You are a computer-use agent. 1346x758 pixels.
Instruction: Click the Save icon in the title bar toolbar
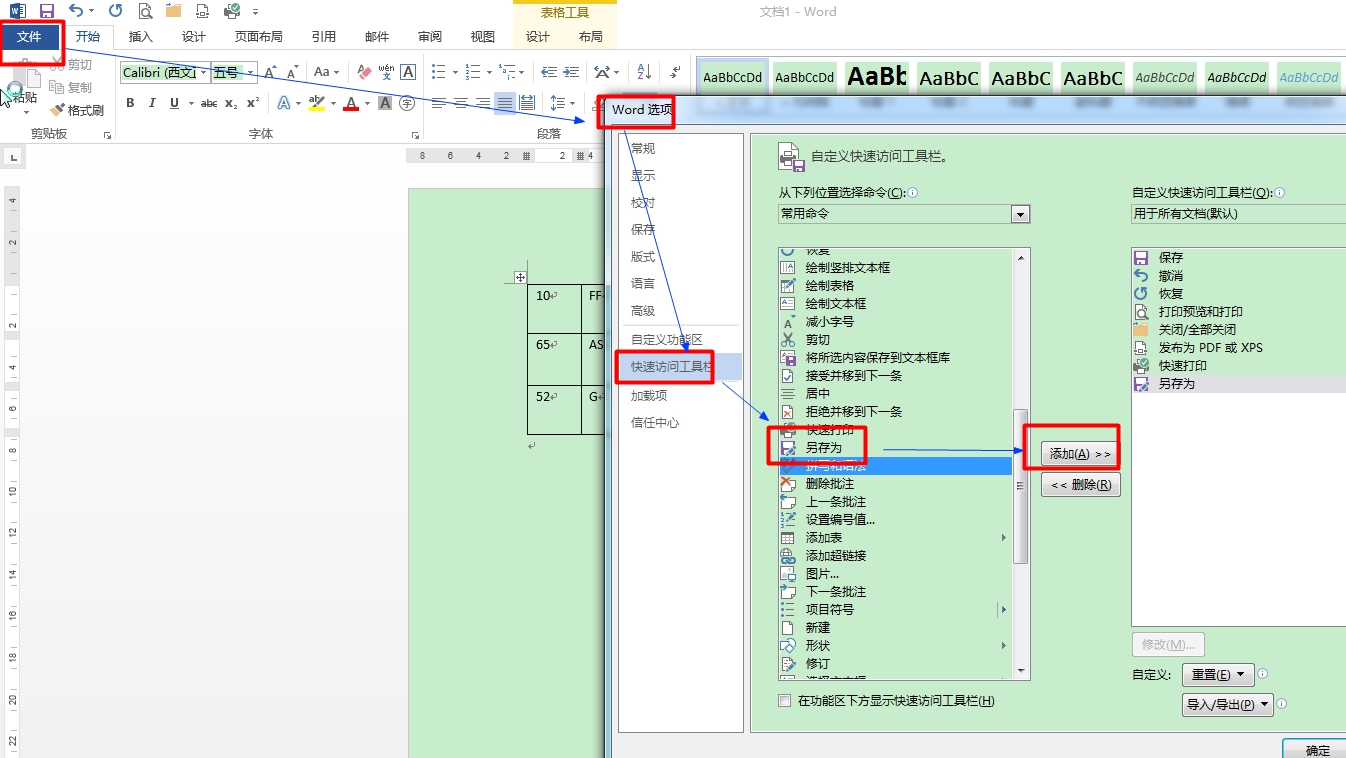[x=47, y=11]
